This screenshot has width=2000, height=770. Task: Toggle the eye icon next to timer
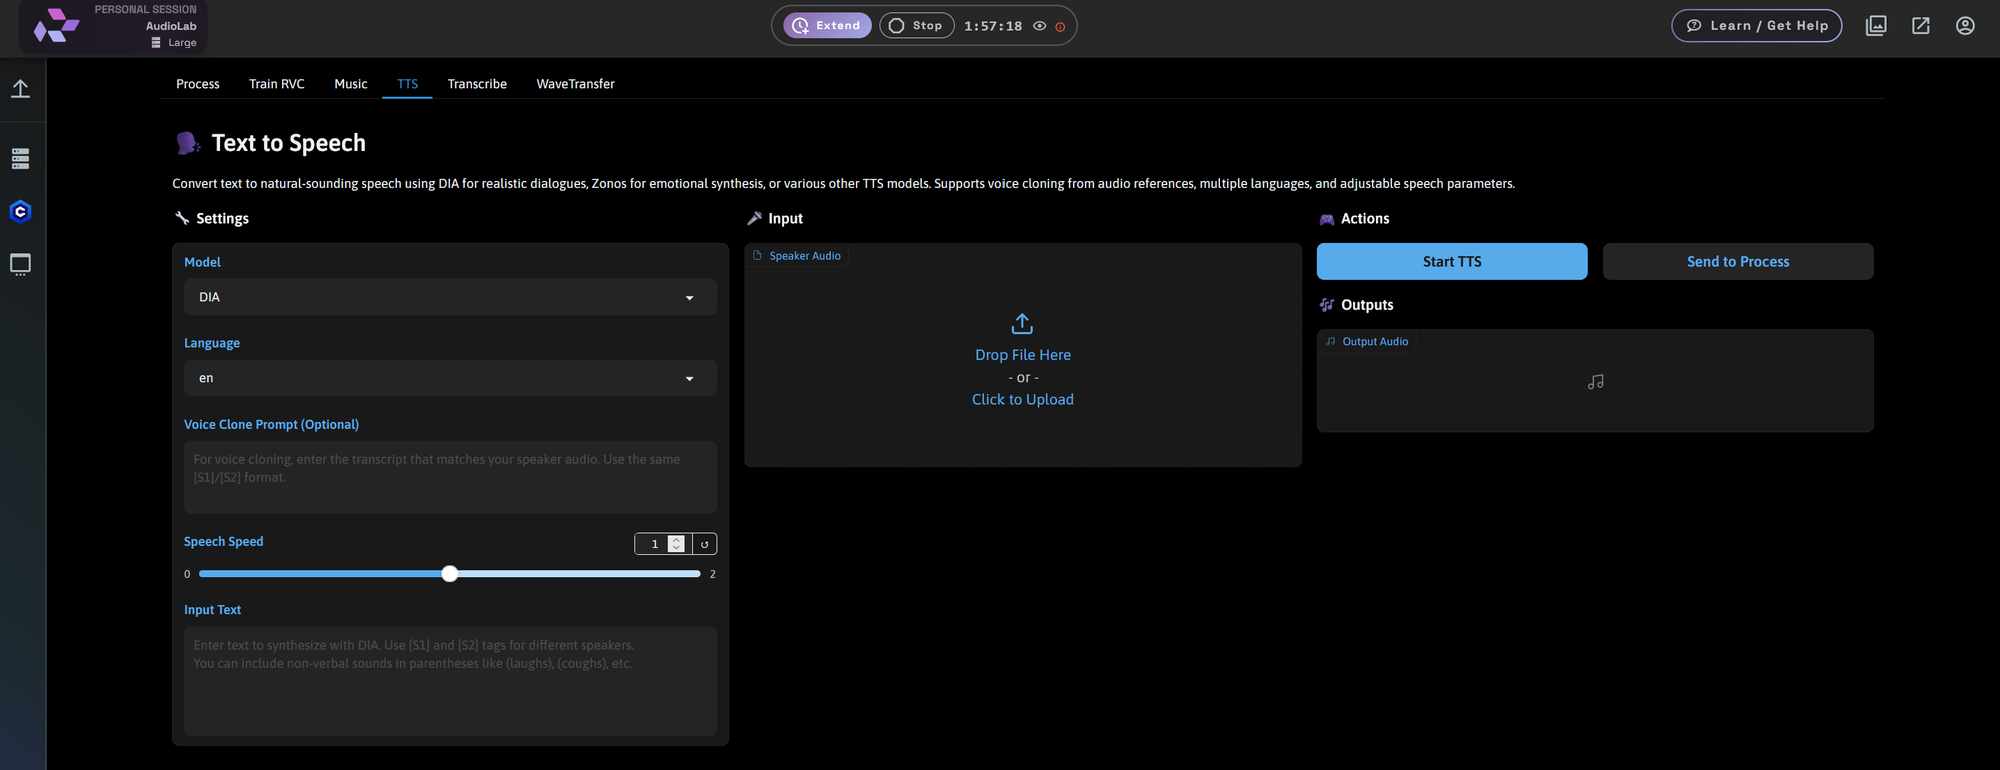pos(1040,26)
